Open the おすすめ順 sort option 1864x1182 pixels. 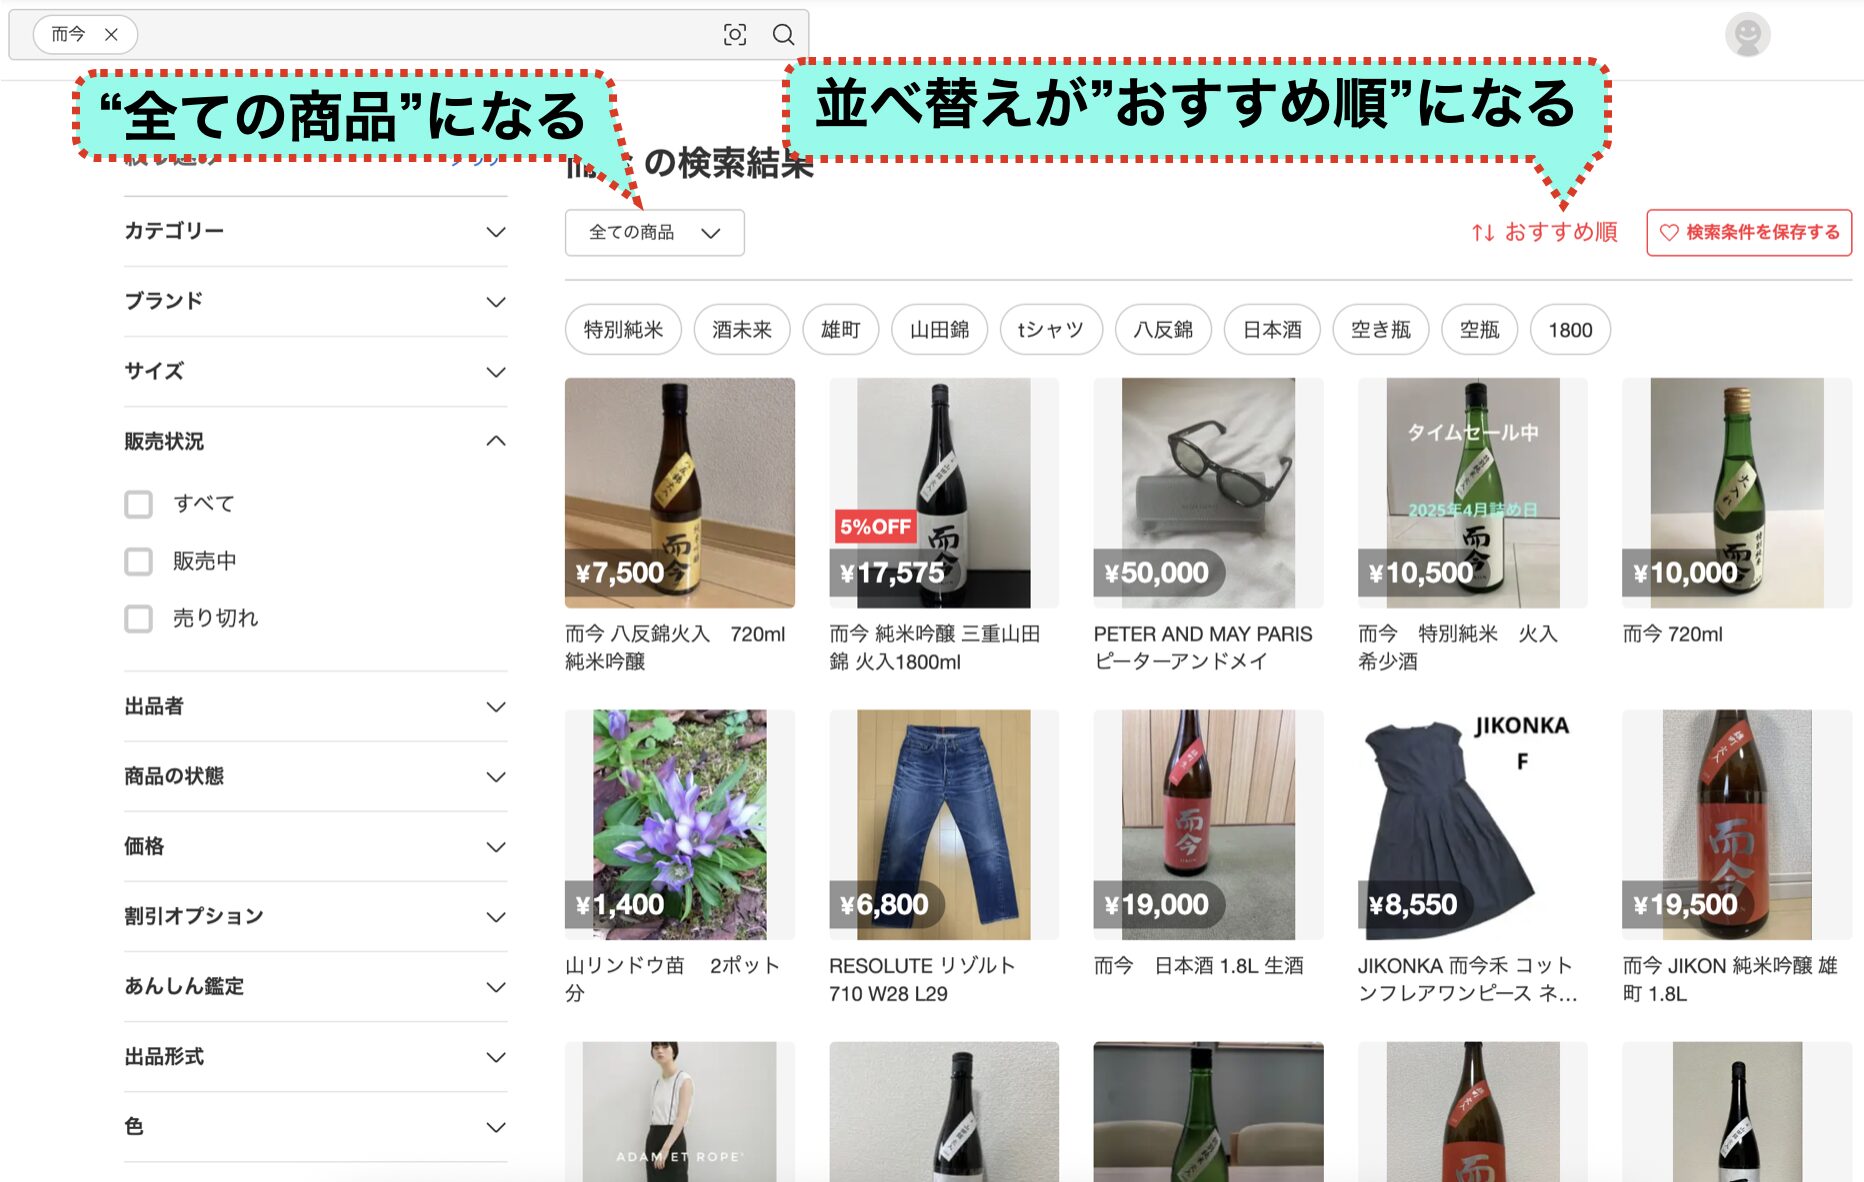(1544, 233)
